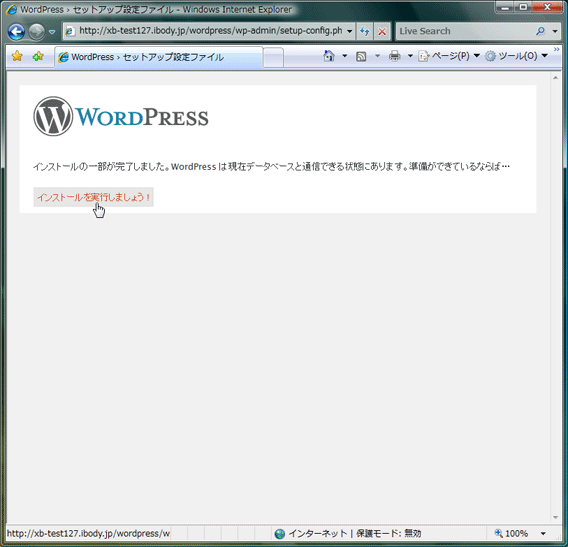This screenshot has width=568, height=547.
Task: Click the Refresh page icon
Action: tap(365, 32)
